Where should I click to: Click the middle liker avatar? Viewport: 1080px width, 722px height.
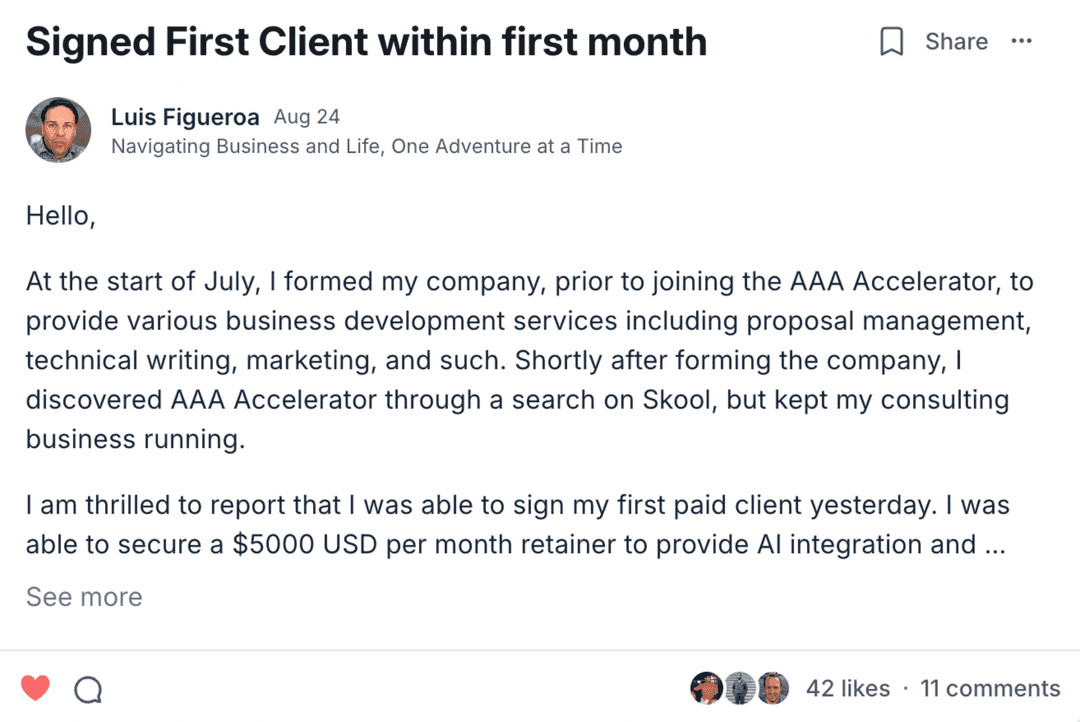tap(739, 688)
